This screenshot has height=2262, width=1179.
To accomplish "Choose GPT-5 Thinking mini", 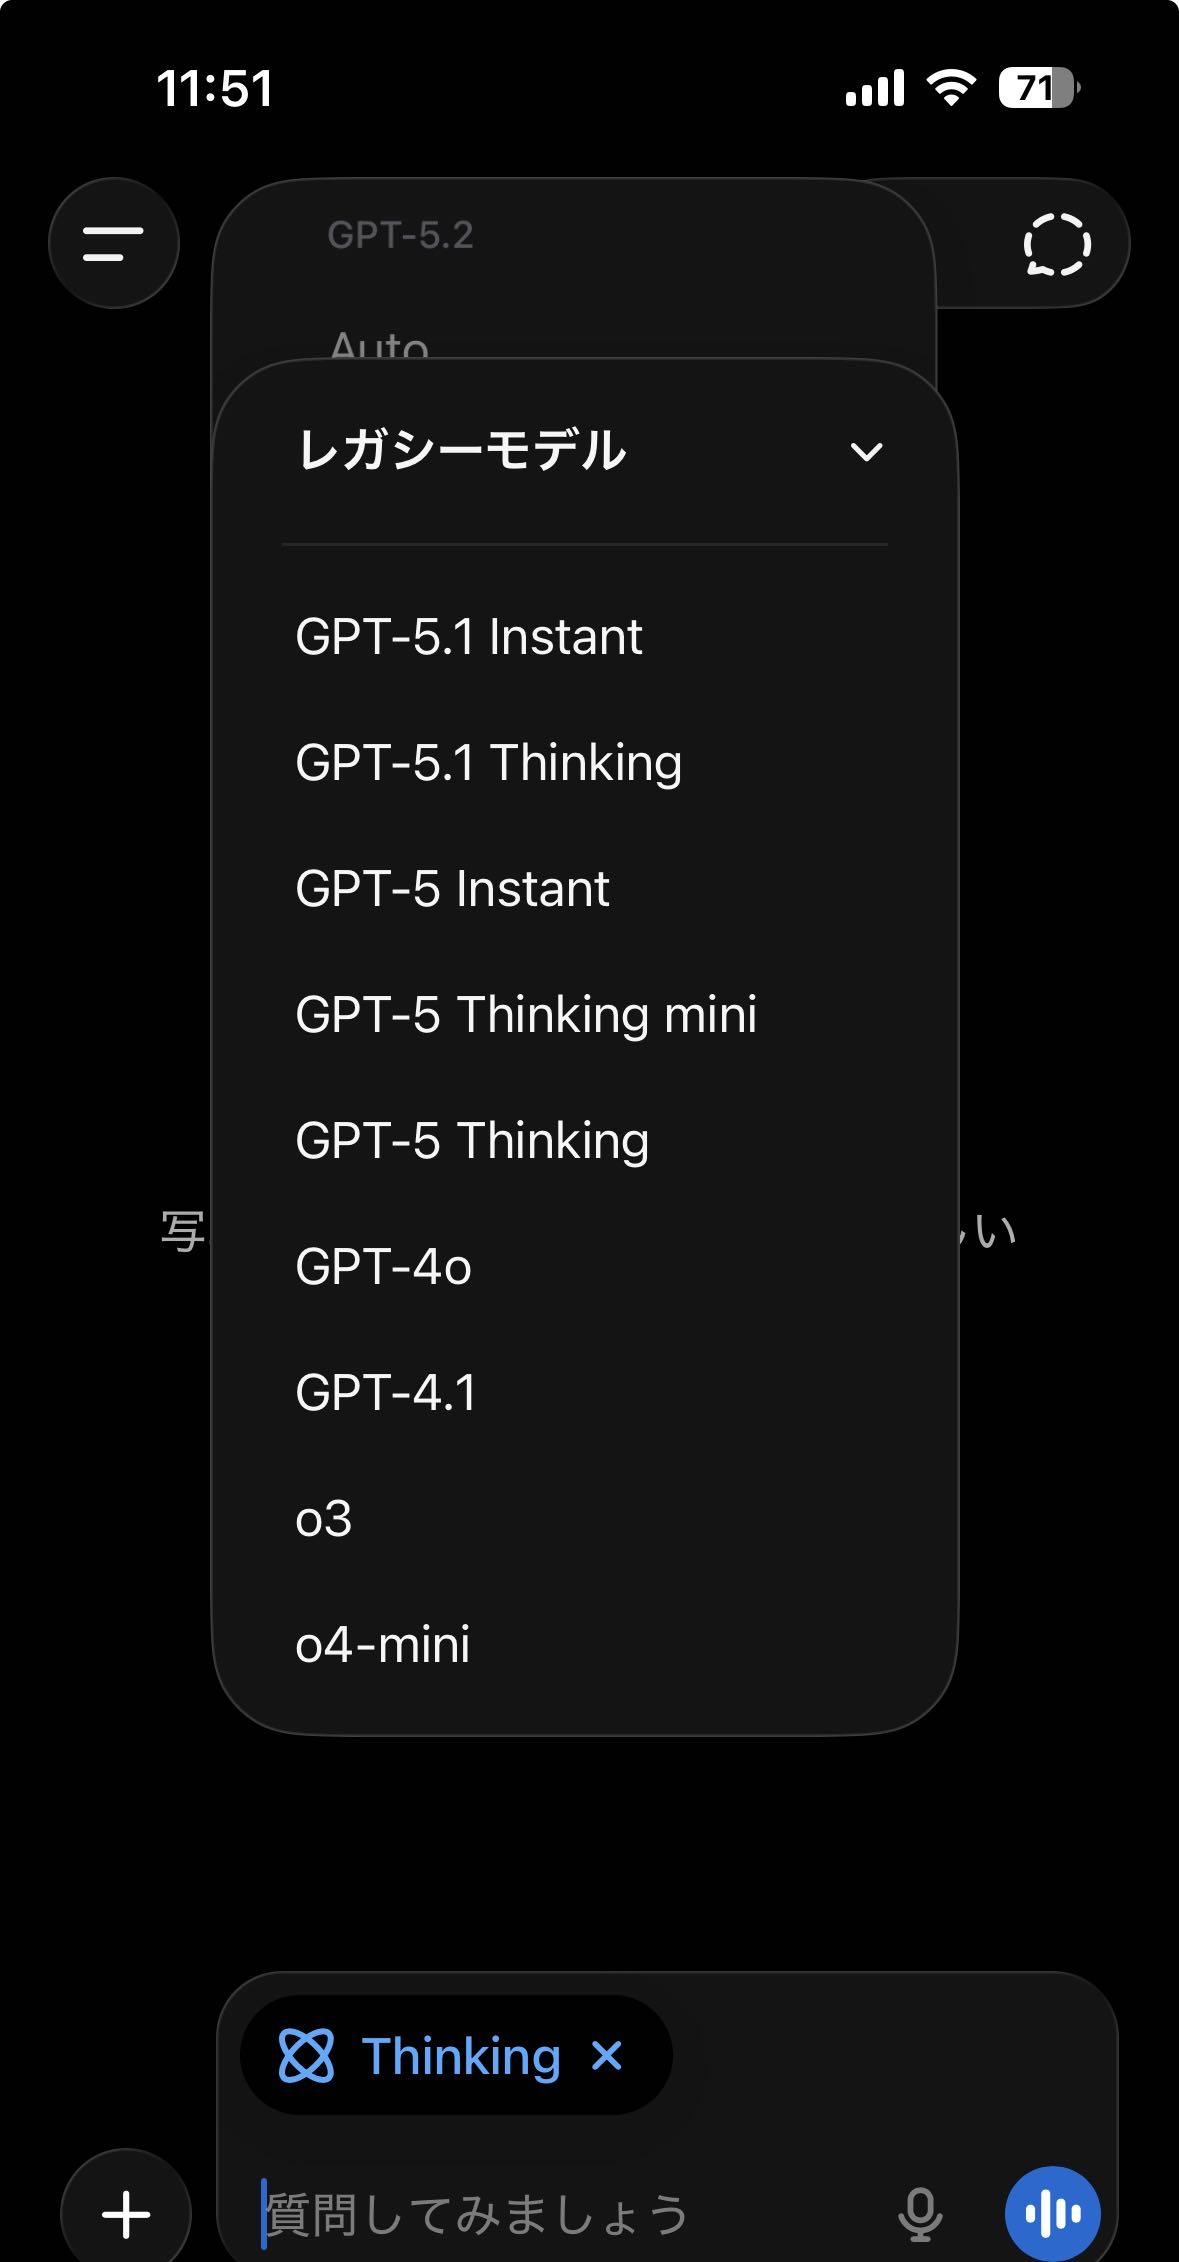I will click(x=526, y=1015).
